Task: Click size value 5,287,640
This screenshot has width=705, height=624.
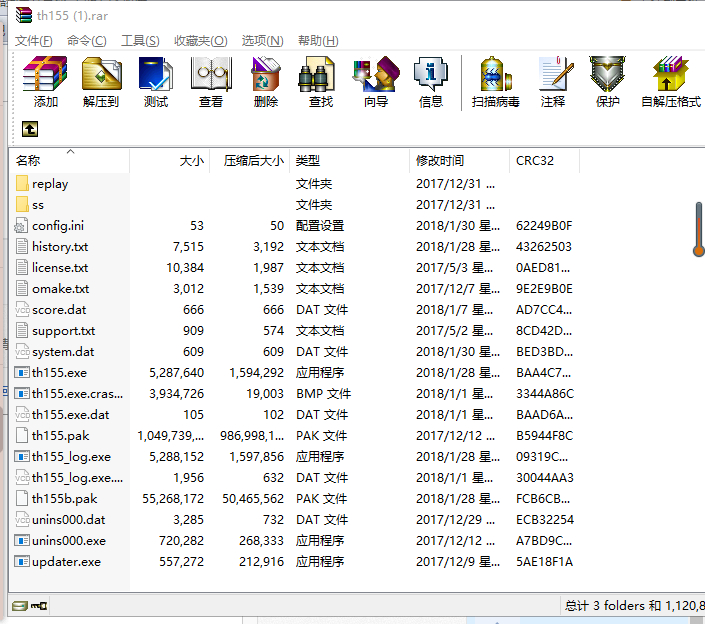Action: coord(177,373)
